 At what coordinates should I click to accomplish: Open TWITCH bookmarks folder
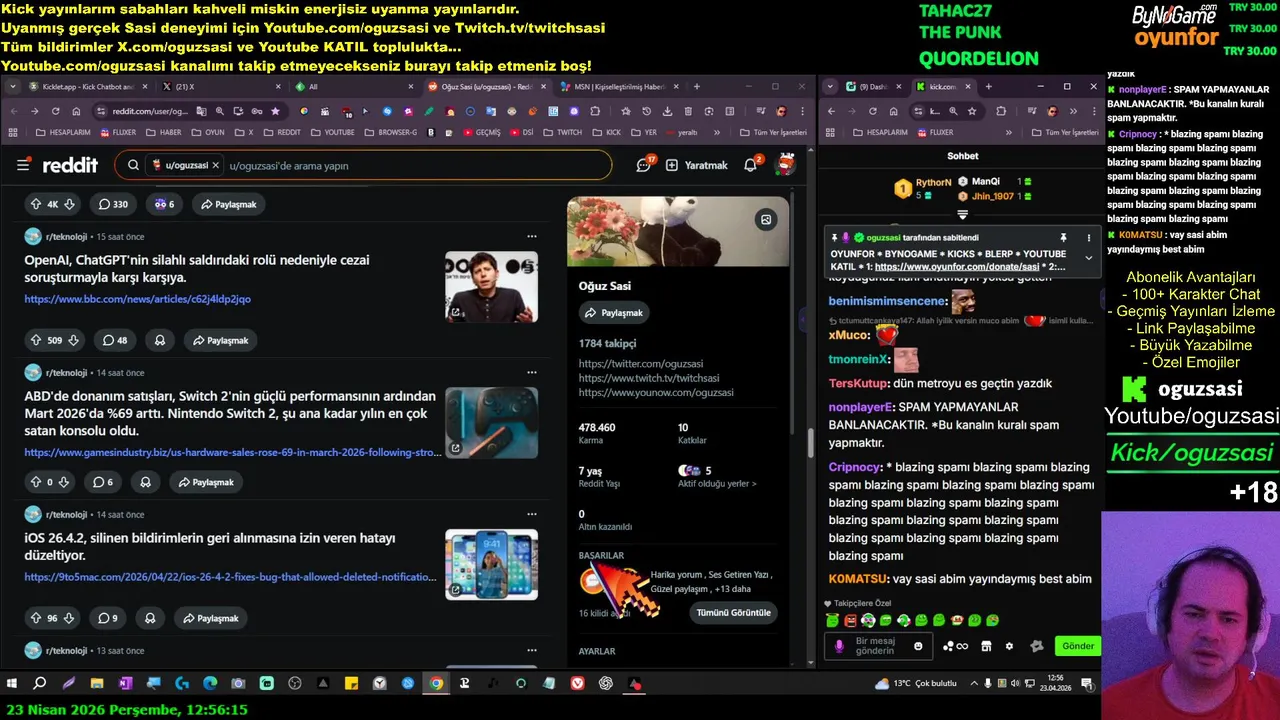562,132
